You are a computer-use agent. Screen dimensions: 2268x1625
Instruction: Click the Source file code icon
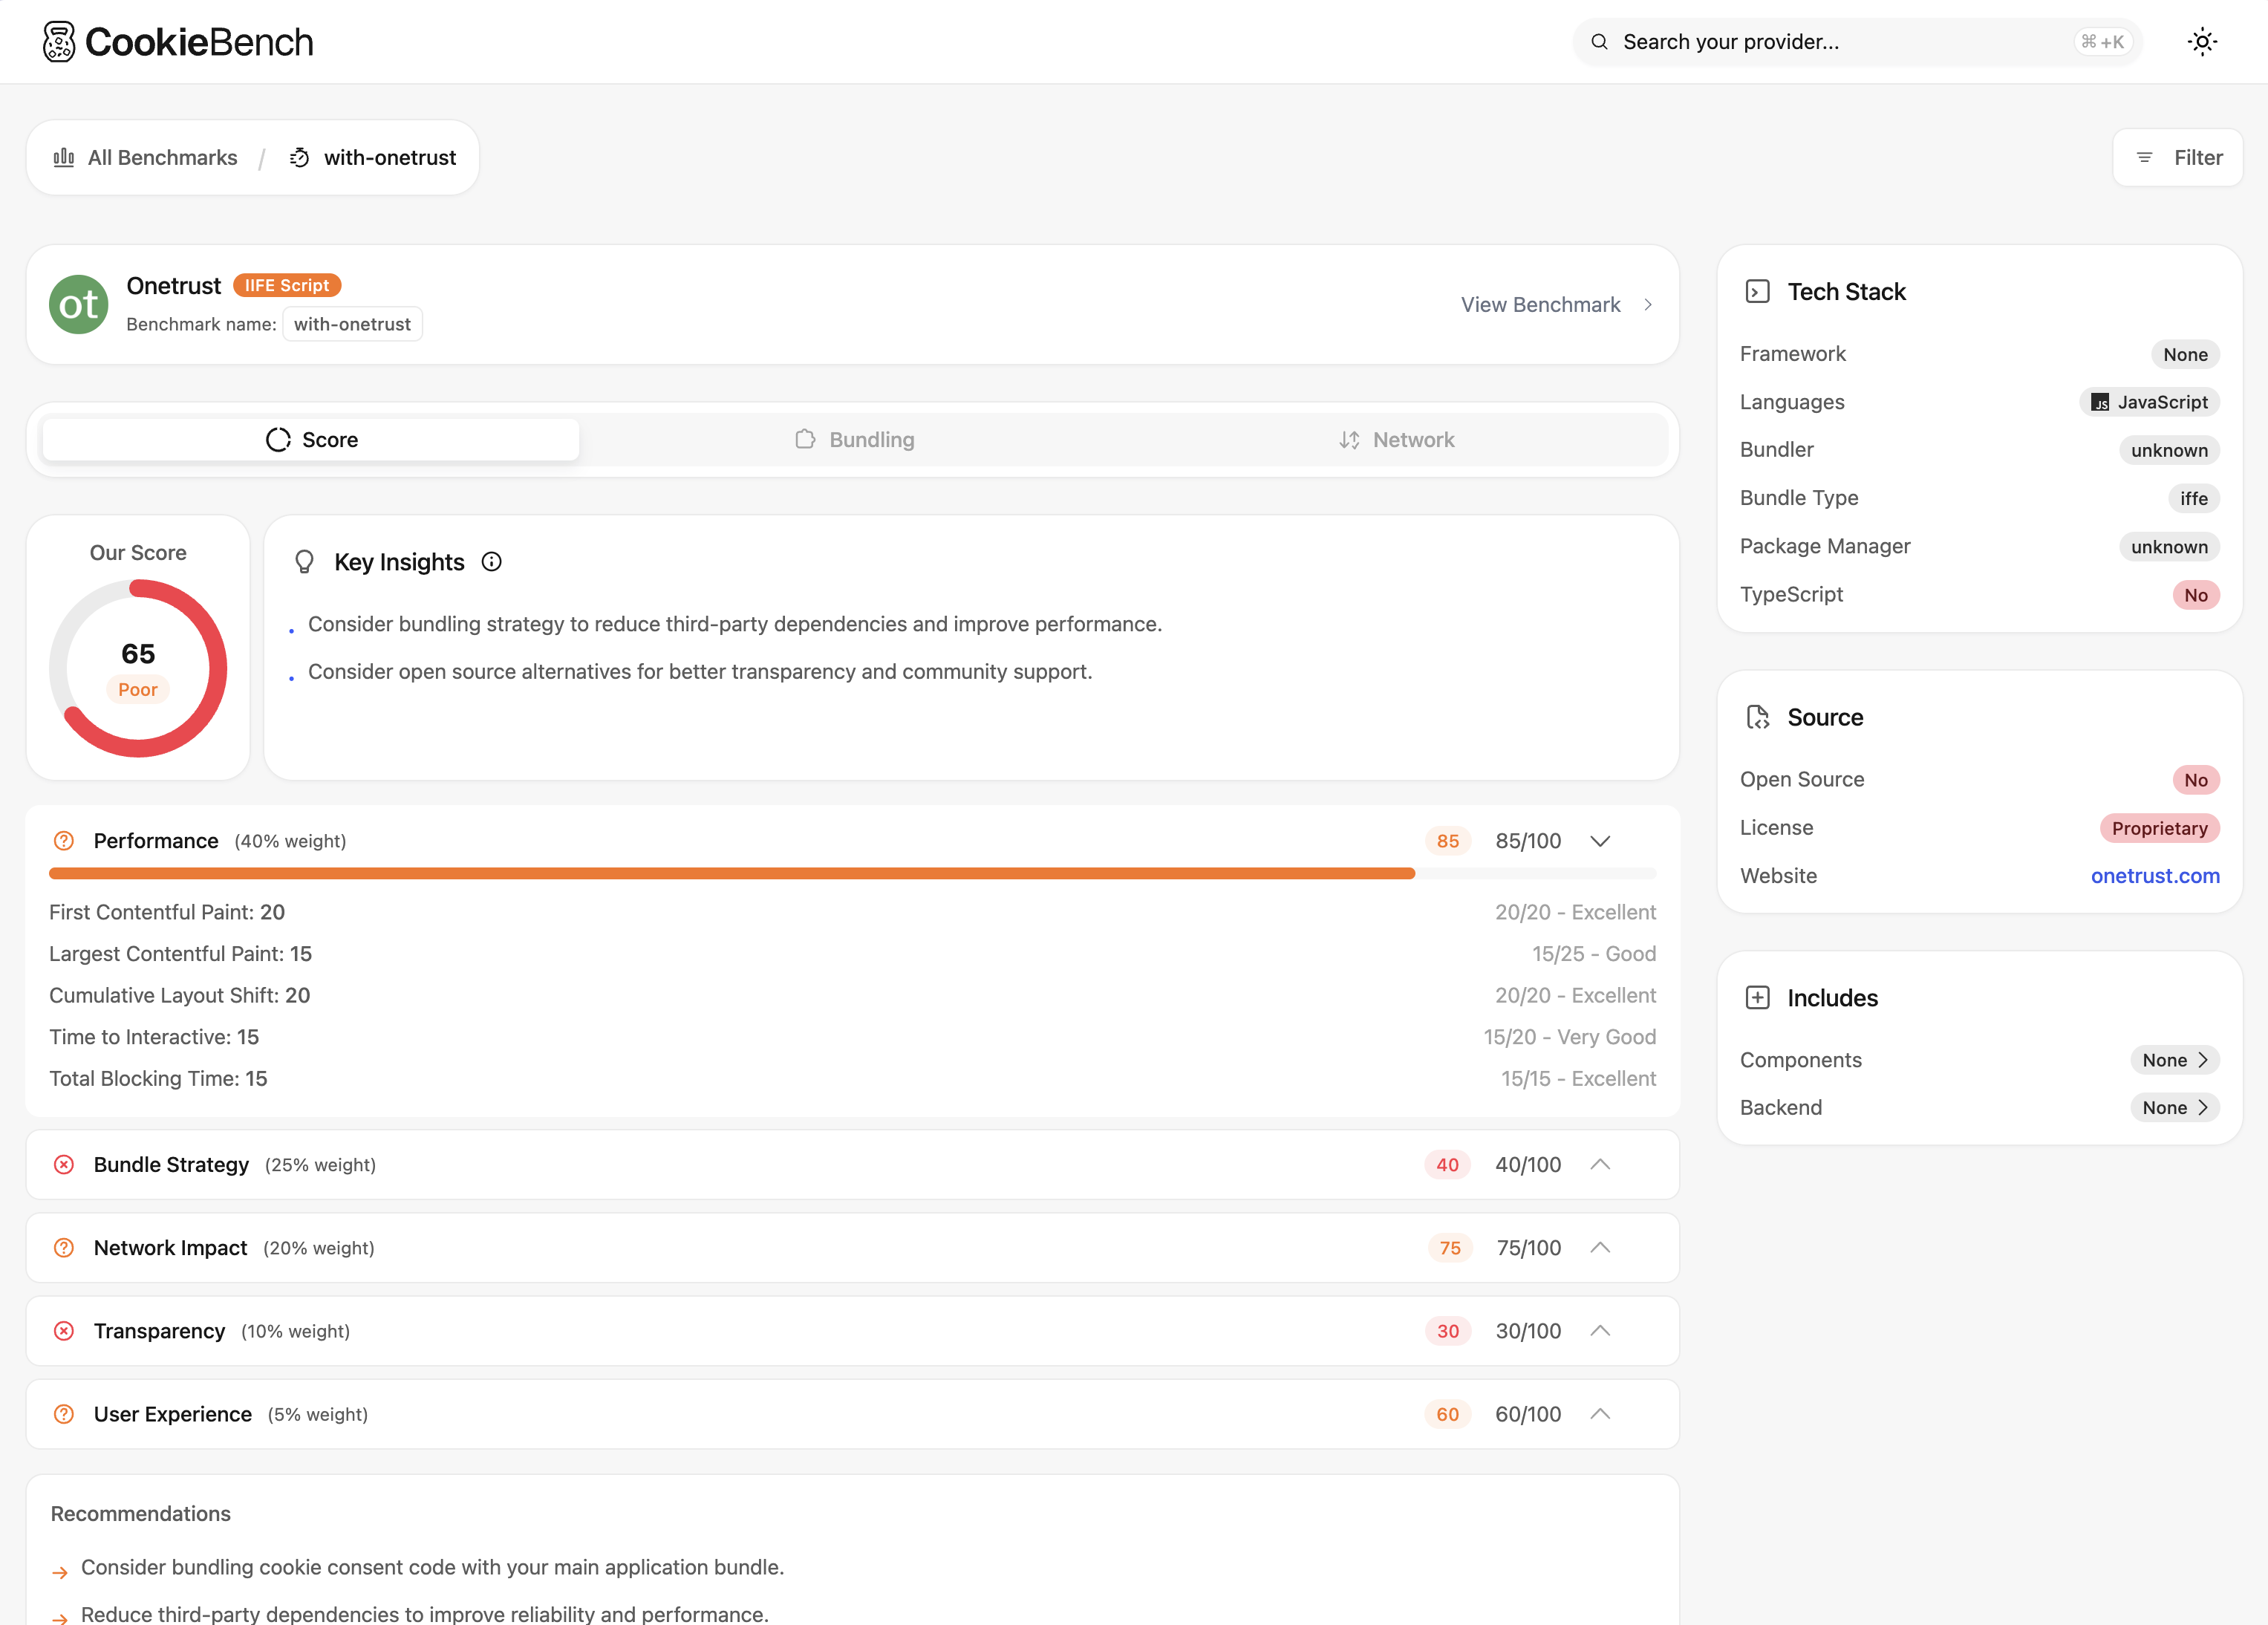(1757, 717)
